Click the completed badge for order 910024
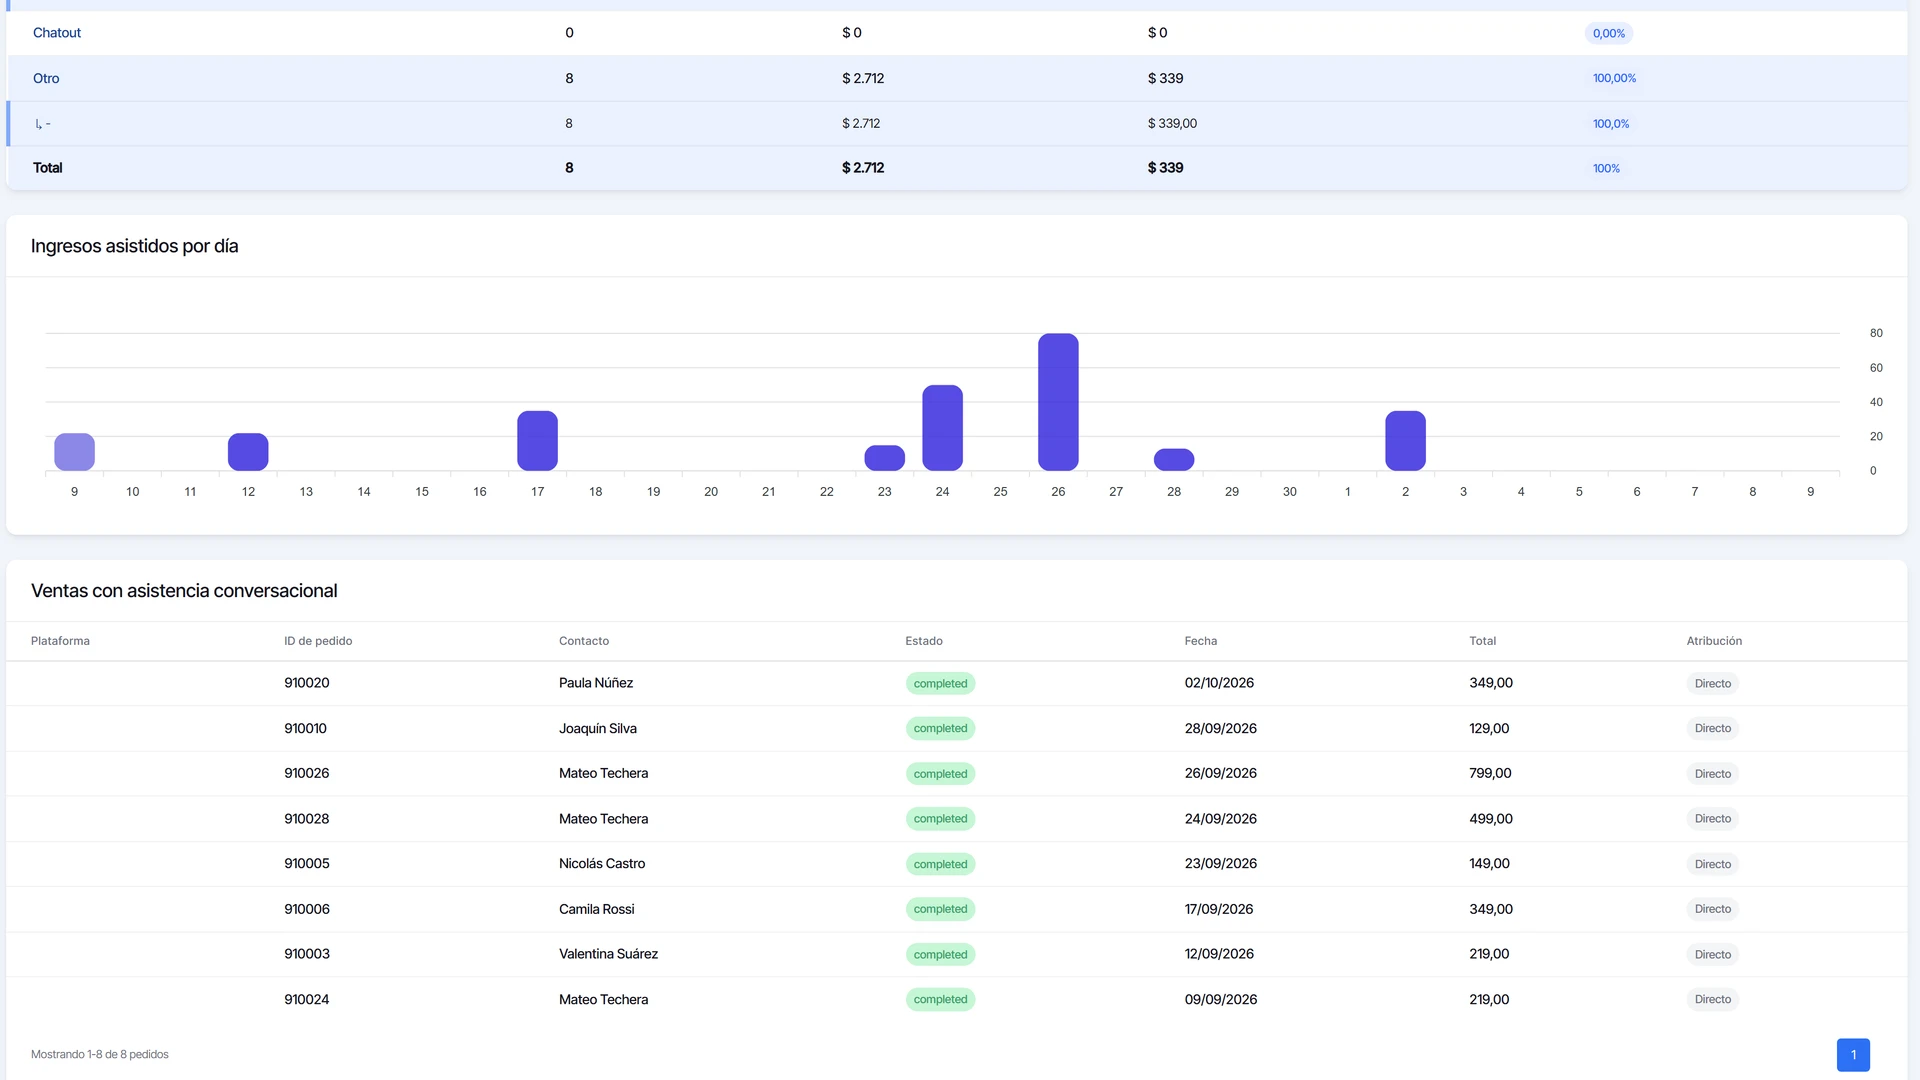Screen dimensions: 1920x1080 click(940, 1000)
